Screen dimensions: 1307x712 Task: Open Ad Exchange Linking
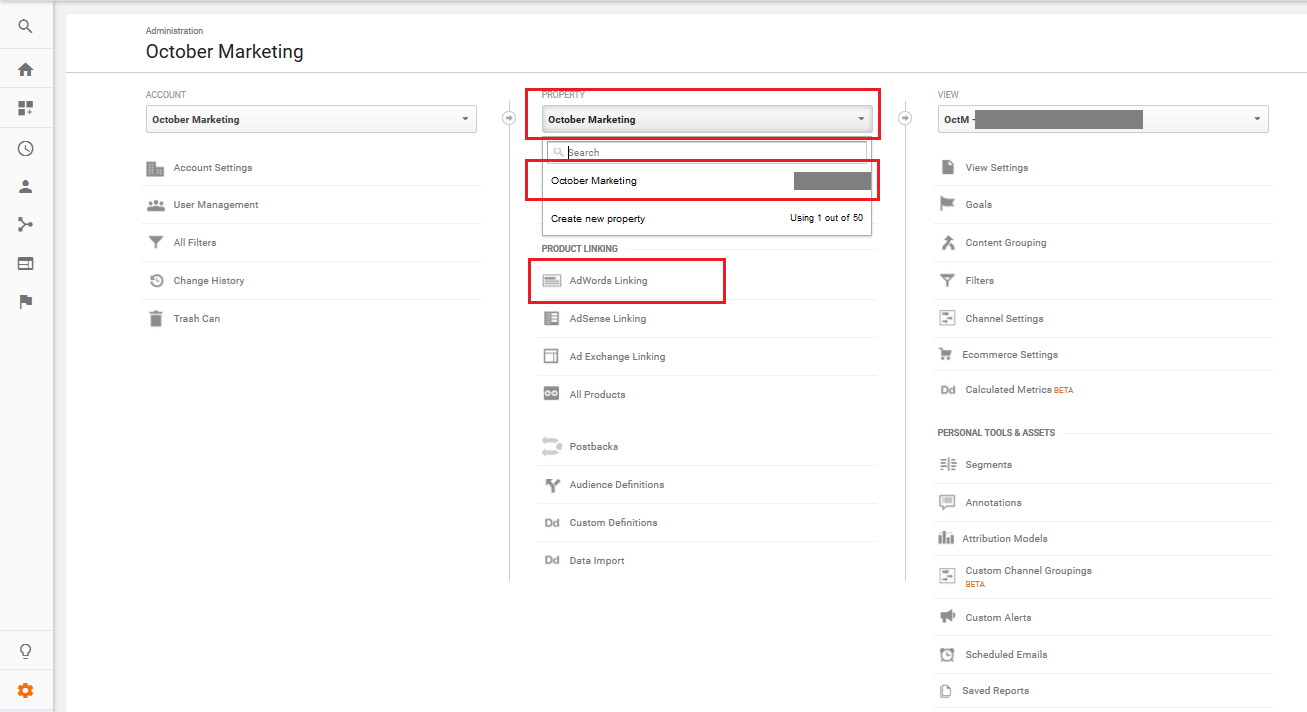(x=617, y=357)
